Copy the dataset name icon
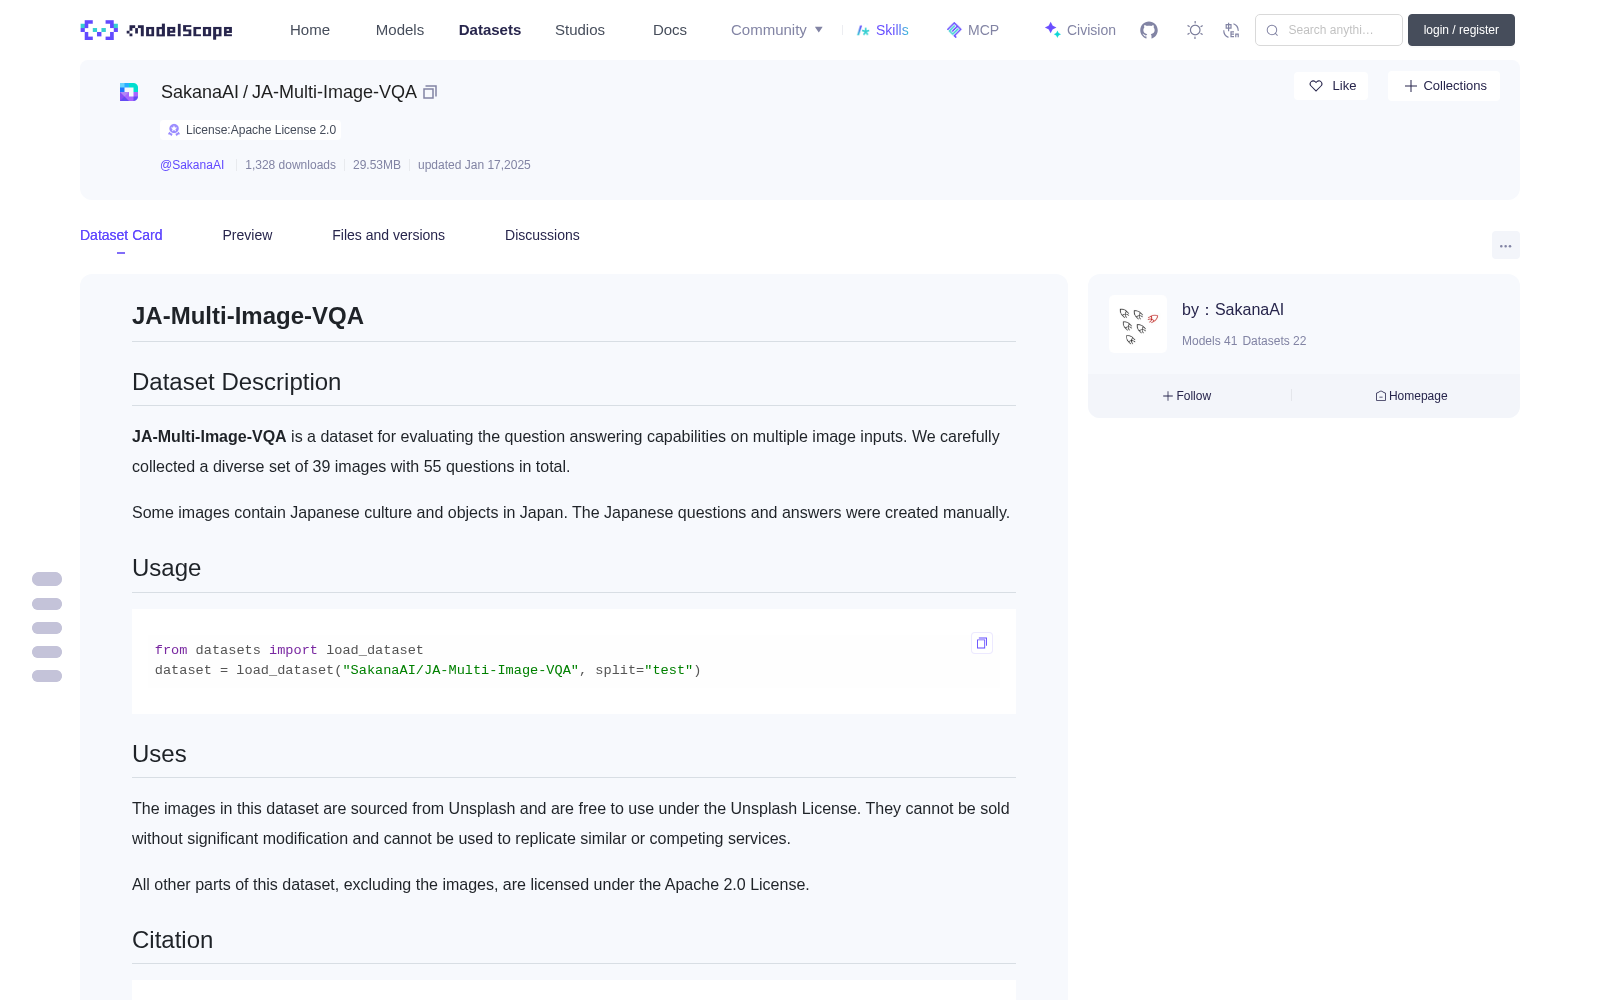Screen dimensions: 1600x1000 point(430,92)
